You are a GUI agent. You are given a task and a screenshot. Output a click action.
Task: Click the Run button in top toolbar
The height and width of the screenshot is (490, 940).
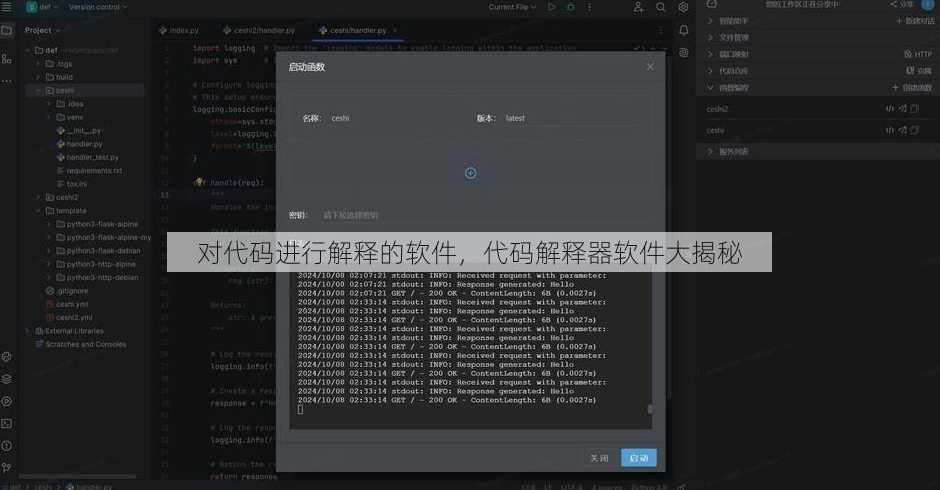tap(552, 7)
